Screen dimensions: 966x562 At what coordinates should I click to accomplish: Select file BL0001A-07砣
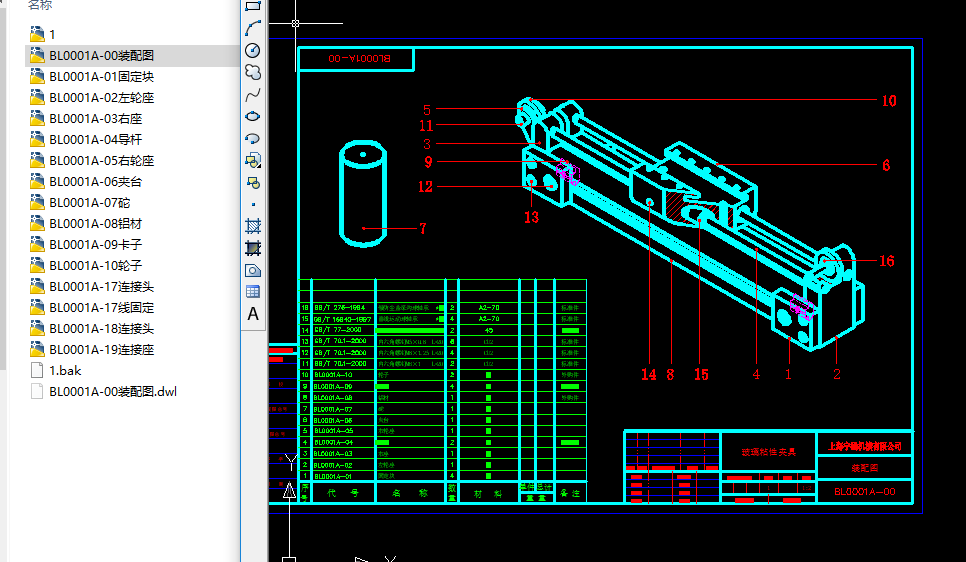tap(90, 202)
